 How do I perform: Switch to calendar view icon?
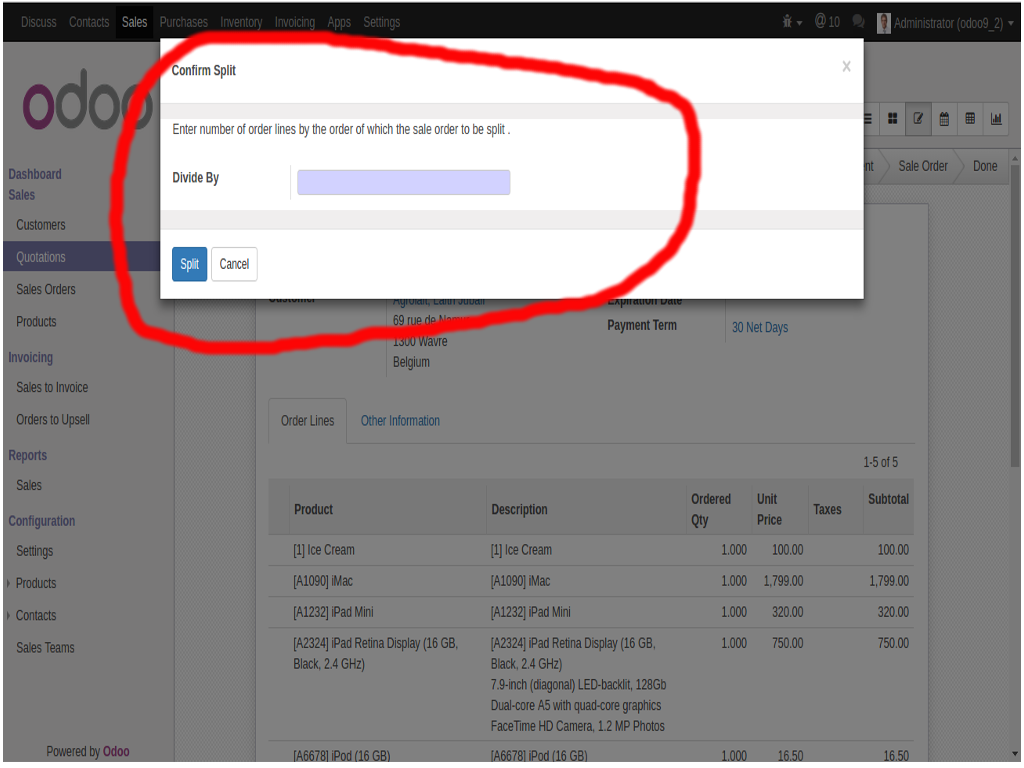click(x=944, y=119)
